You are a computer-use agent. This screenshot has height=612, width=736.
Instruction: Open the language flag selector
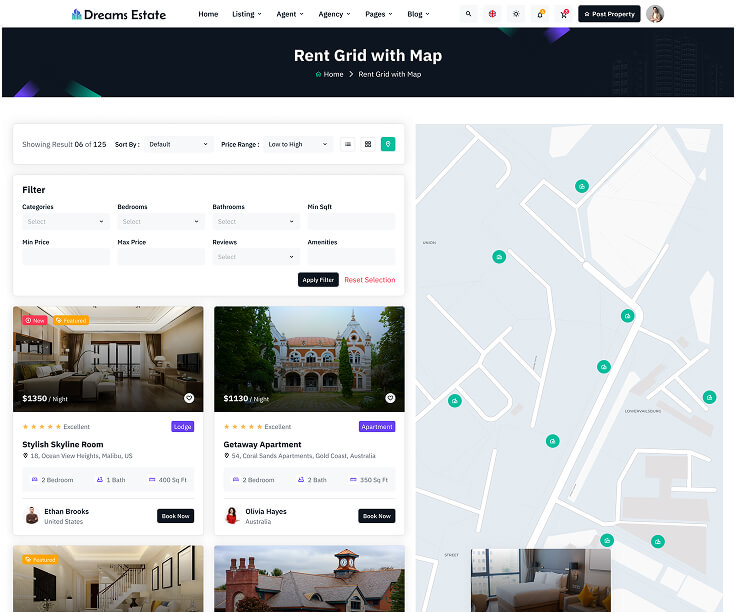(492, 14)
